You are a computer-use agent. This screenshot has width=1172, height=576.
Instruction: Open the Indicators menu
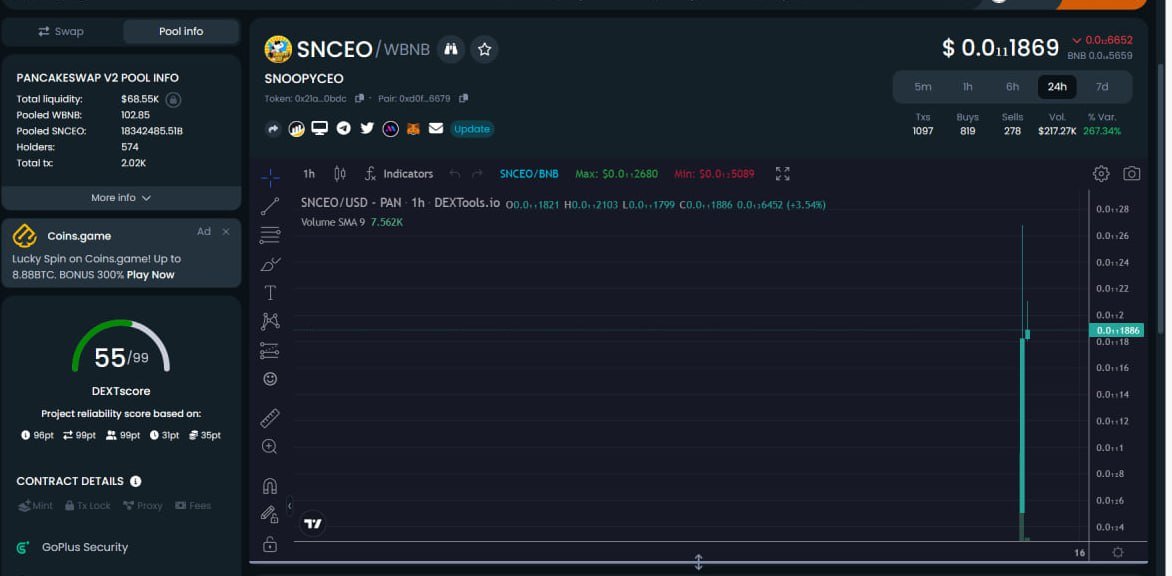coord(399,174)
